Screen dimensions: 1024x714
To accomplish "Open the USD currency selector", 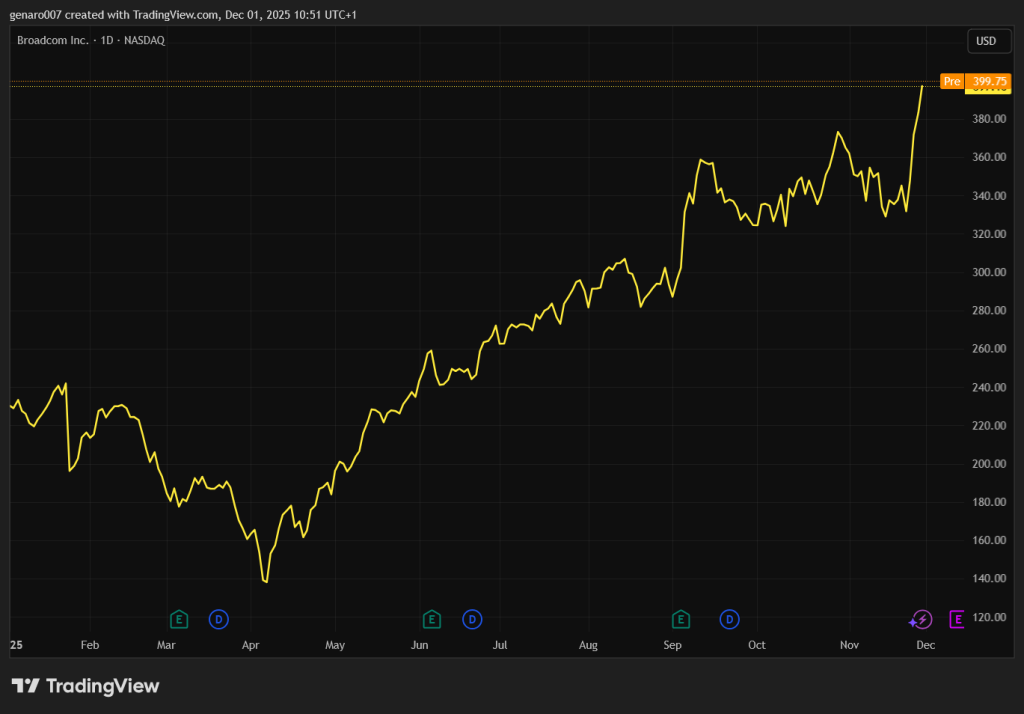I will point(985,41).
